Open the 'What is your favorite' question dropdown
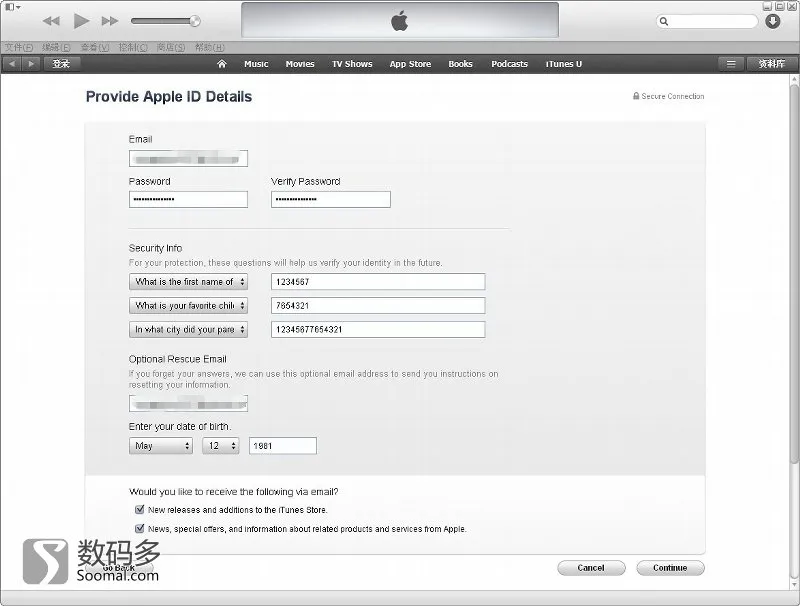The width and height of the screenshot is (800, 606). coord(188,306)
